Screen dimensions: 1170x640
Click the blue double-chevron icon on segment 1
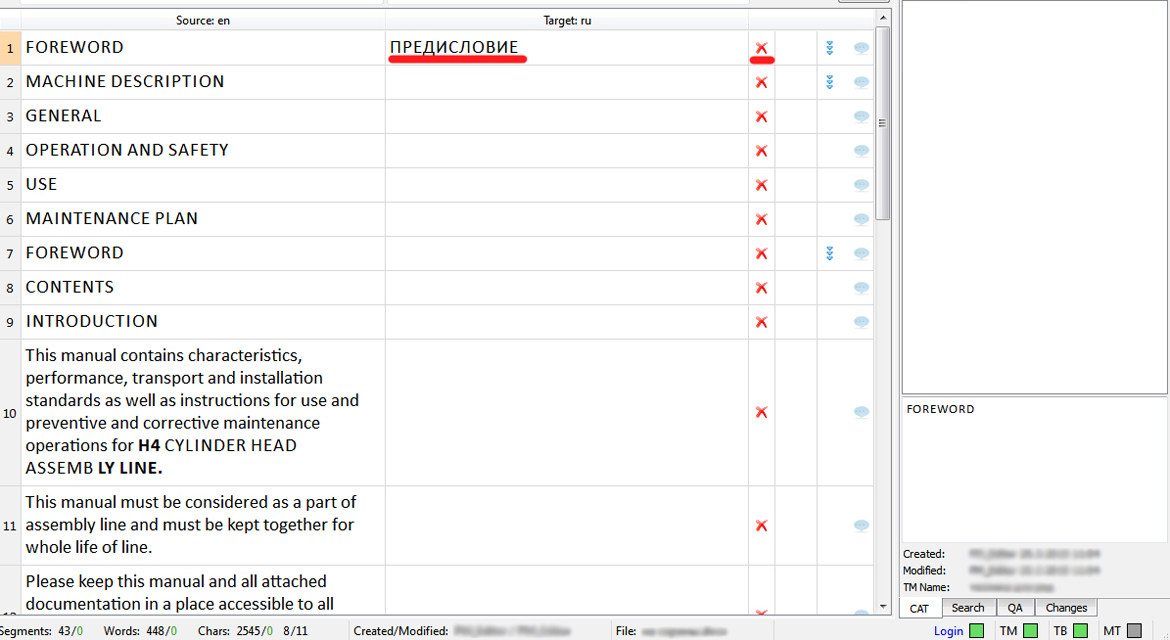pyautogui.click(x=830, y=48)
